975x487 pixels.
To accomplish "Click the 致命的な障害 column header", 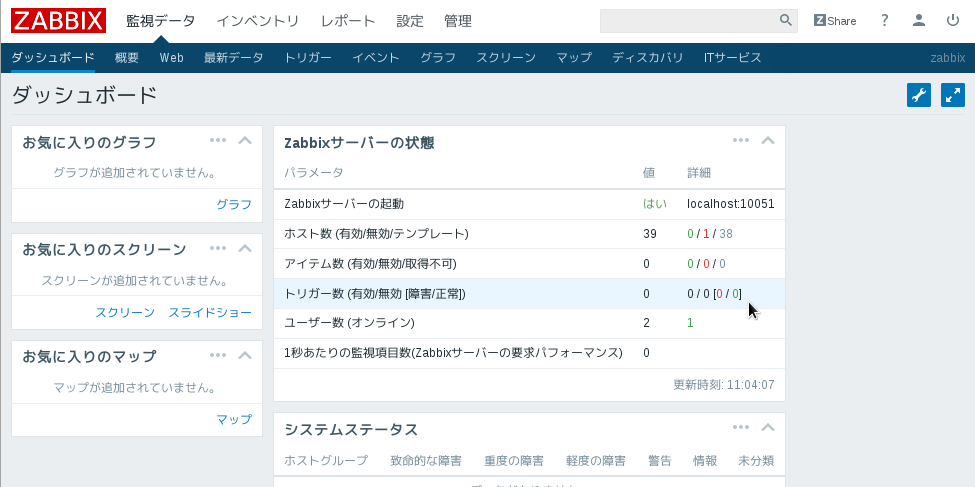I will [x=426, y=461].
